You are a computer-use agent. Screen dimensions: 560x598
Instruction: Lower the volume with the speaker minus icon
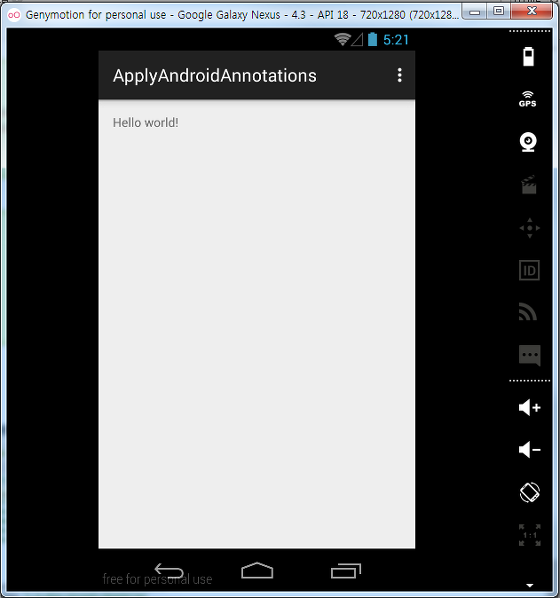click(x=530, y=450)
